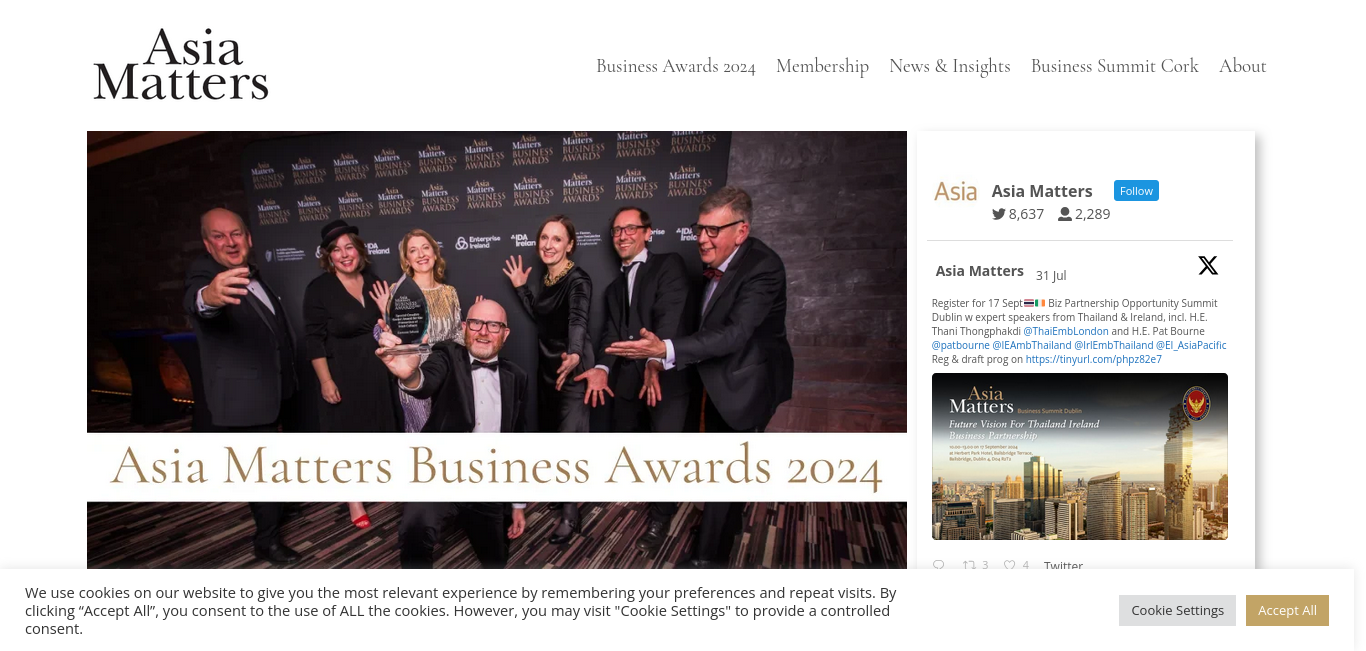The image size is (1366, 651).
Task: Go to News & Insights
Action: pos(950,66)
